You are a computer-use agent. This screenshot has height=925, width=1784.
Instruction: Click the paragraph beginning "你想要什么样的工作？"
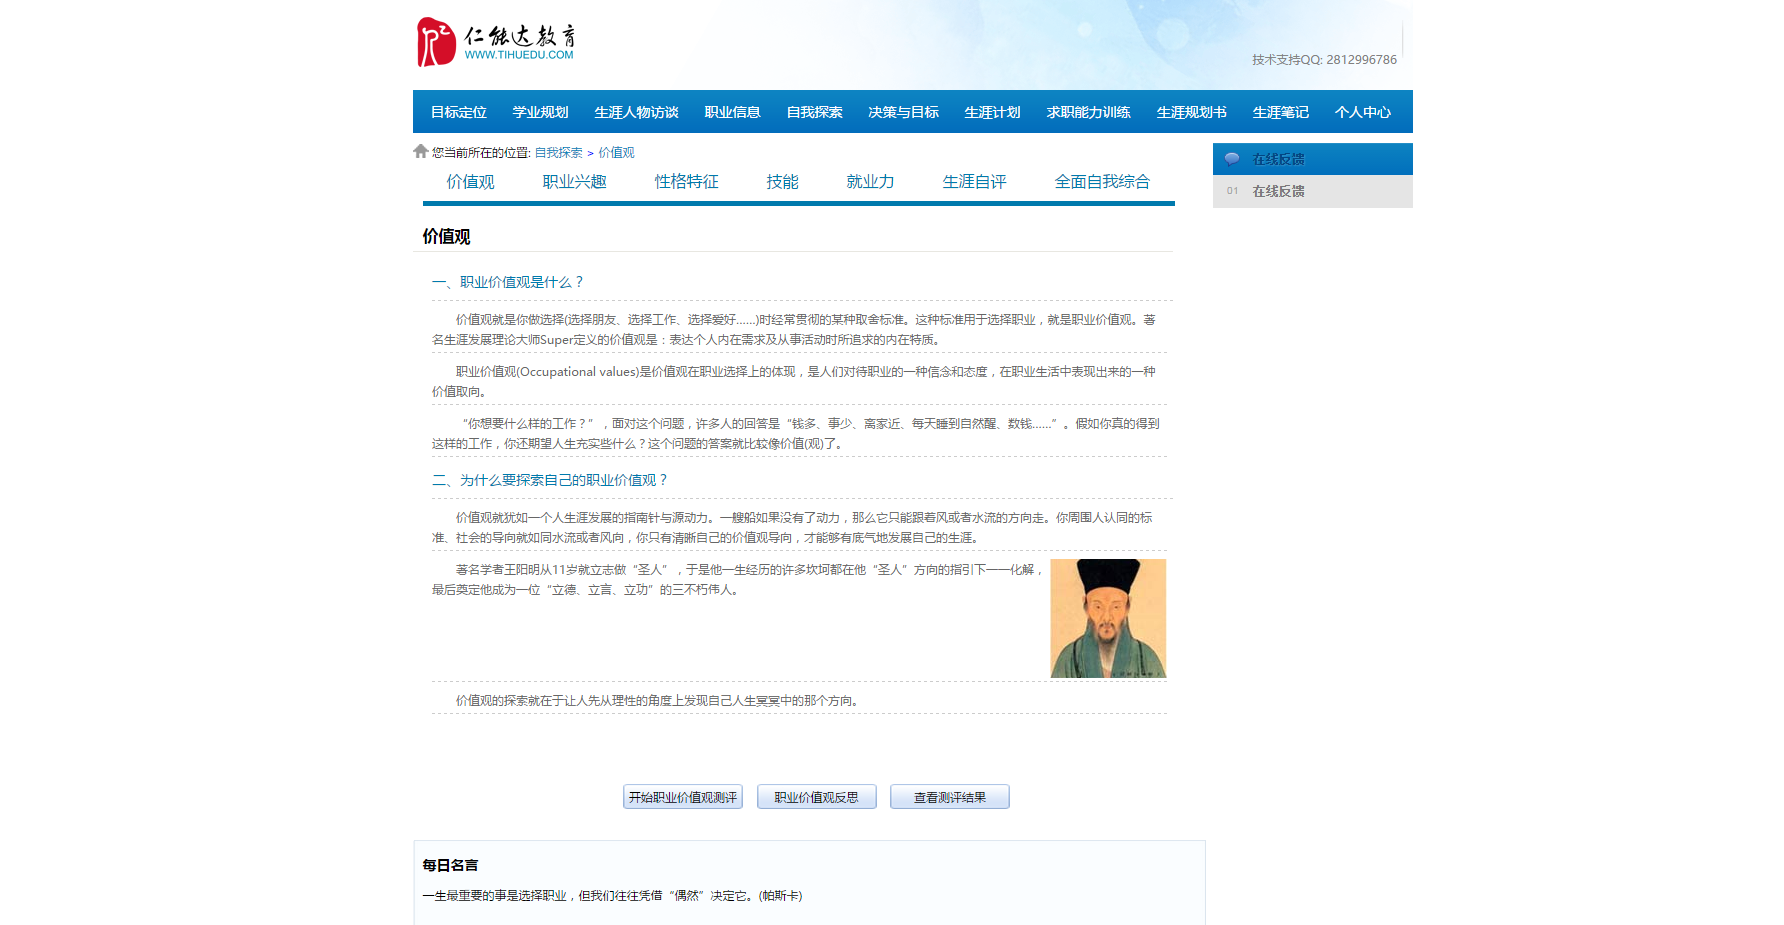799,434
